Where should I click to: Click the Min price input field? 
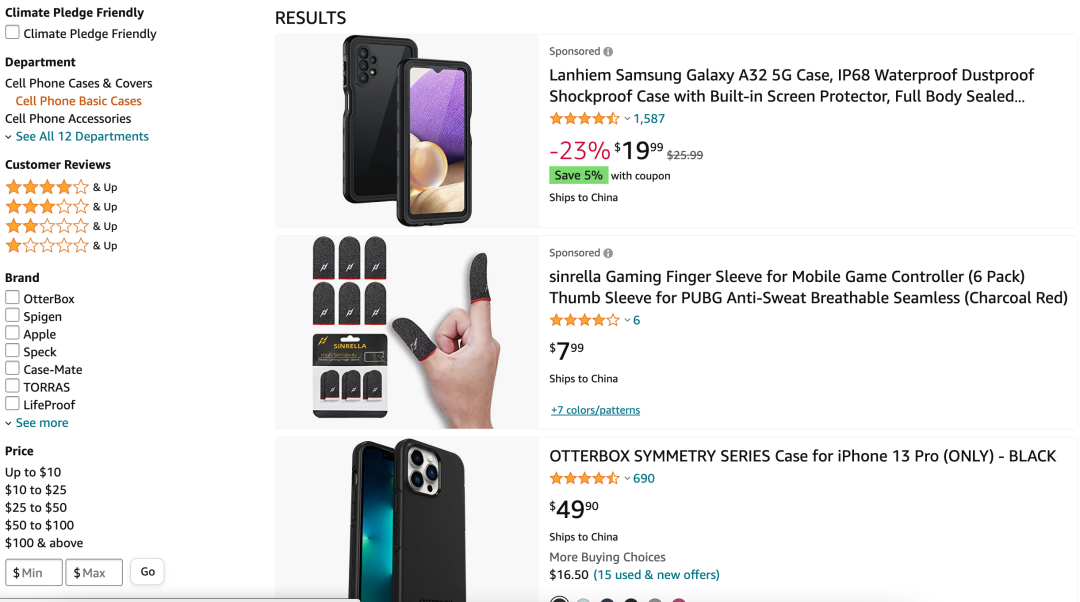(35, 572)
